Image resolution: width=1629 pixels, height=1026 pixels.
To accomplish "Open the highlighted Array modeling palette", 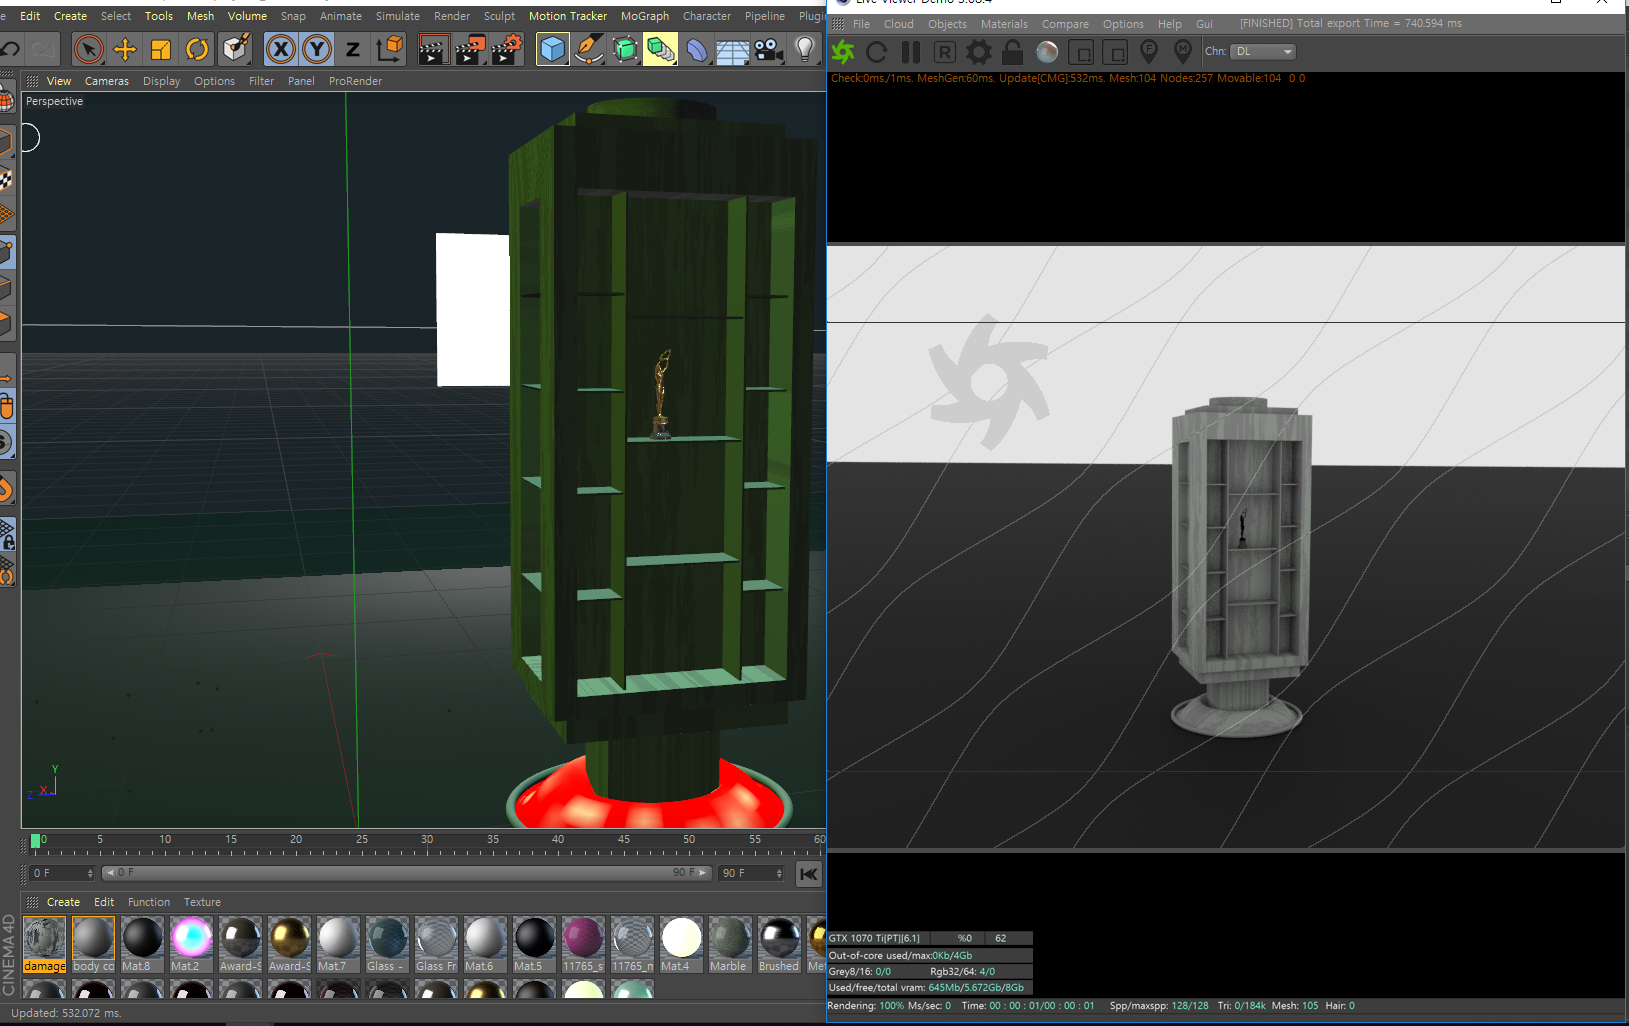I will pos(660,49).
